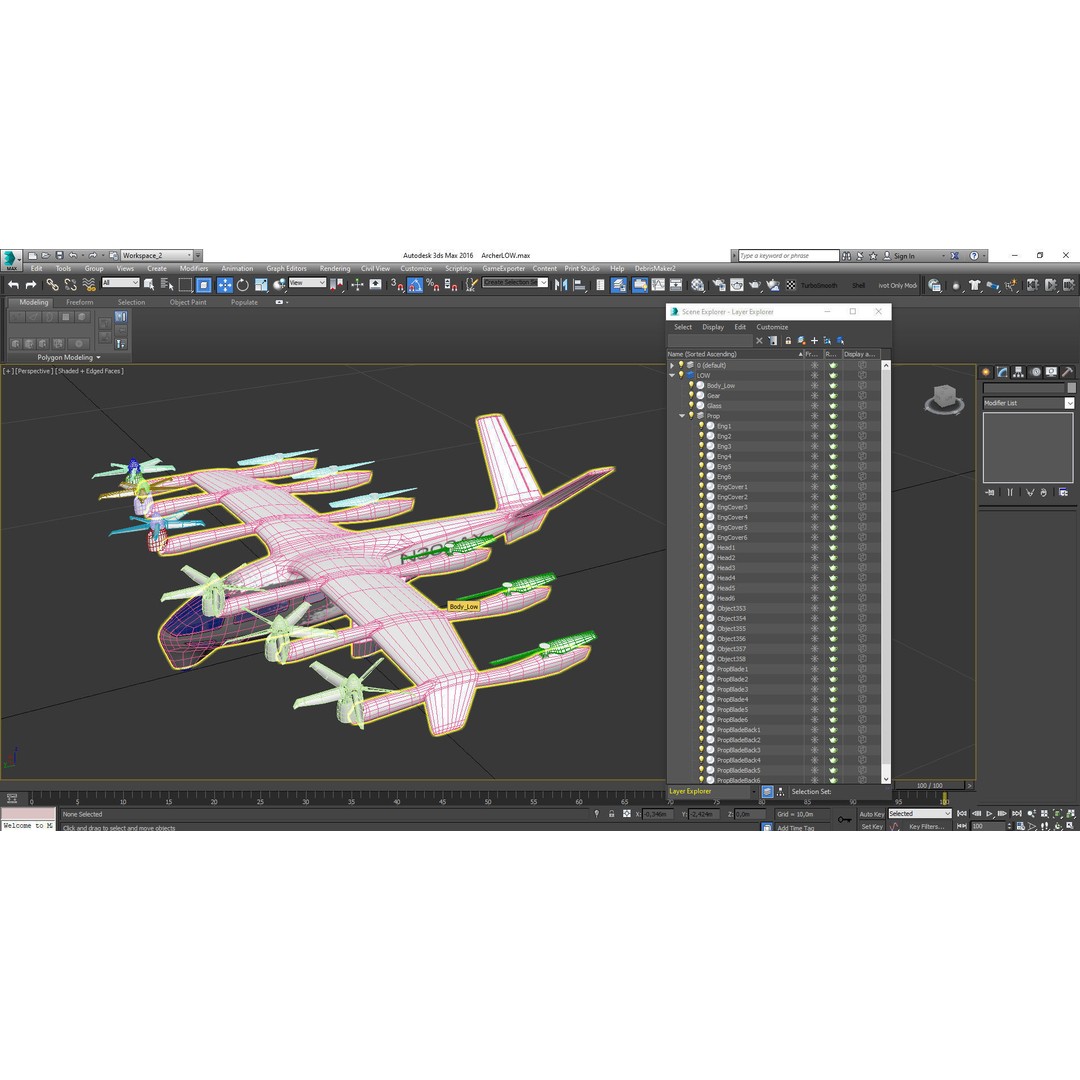Image resolution: width=1080 pixels, height=1080 pixels.
Task: Undo last action via toolbar arrow
Action: (x=13, y=284)
